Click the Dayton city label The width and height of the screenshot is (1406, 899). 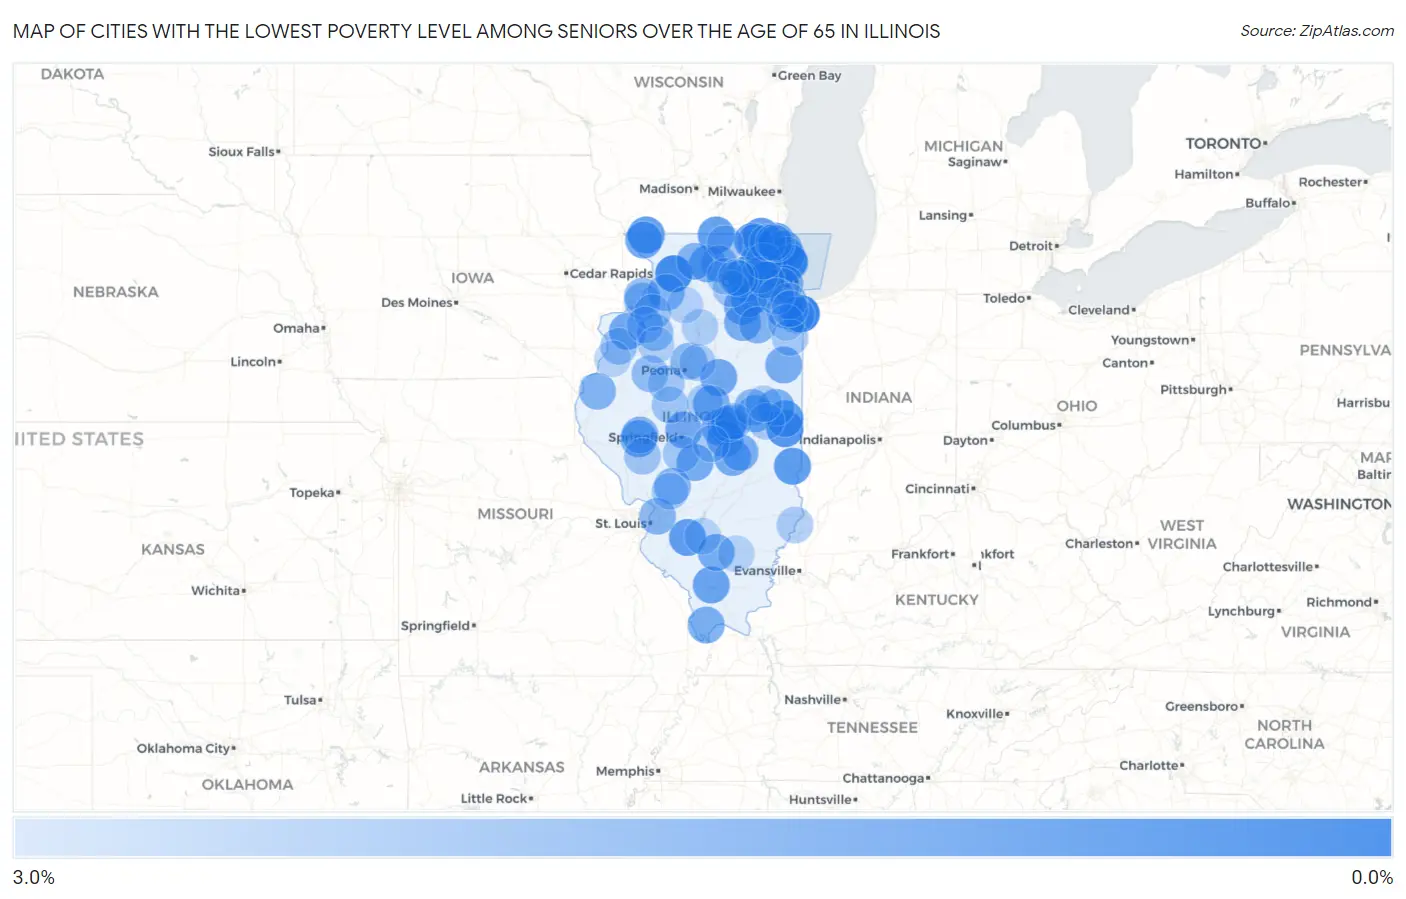(966, 440)
